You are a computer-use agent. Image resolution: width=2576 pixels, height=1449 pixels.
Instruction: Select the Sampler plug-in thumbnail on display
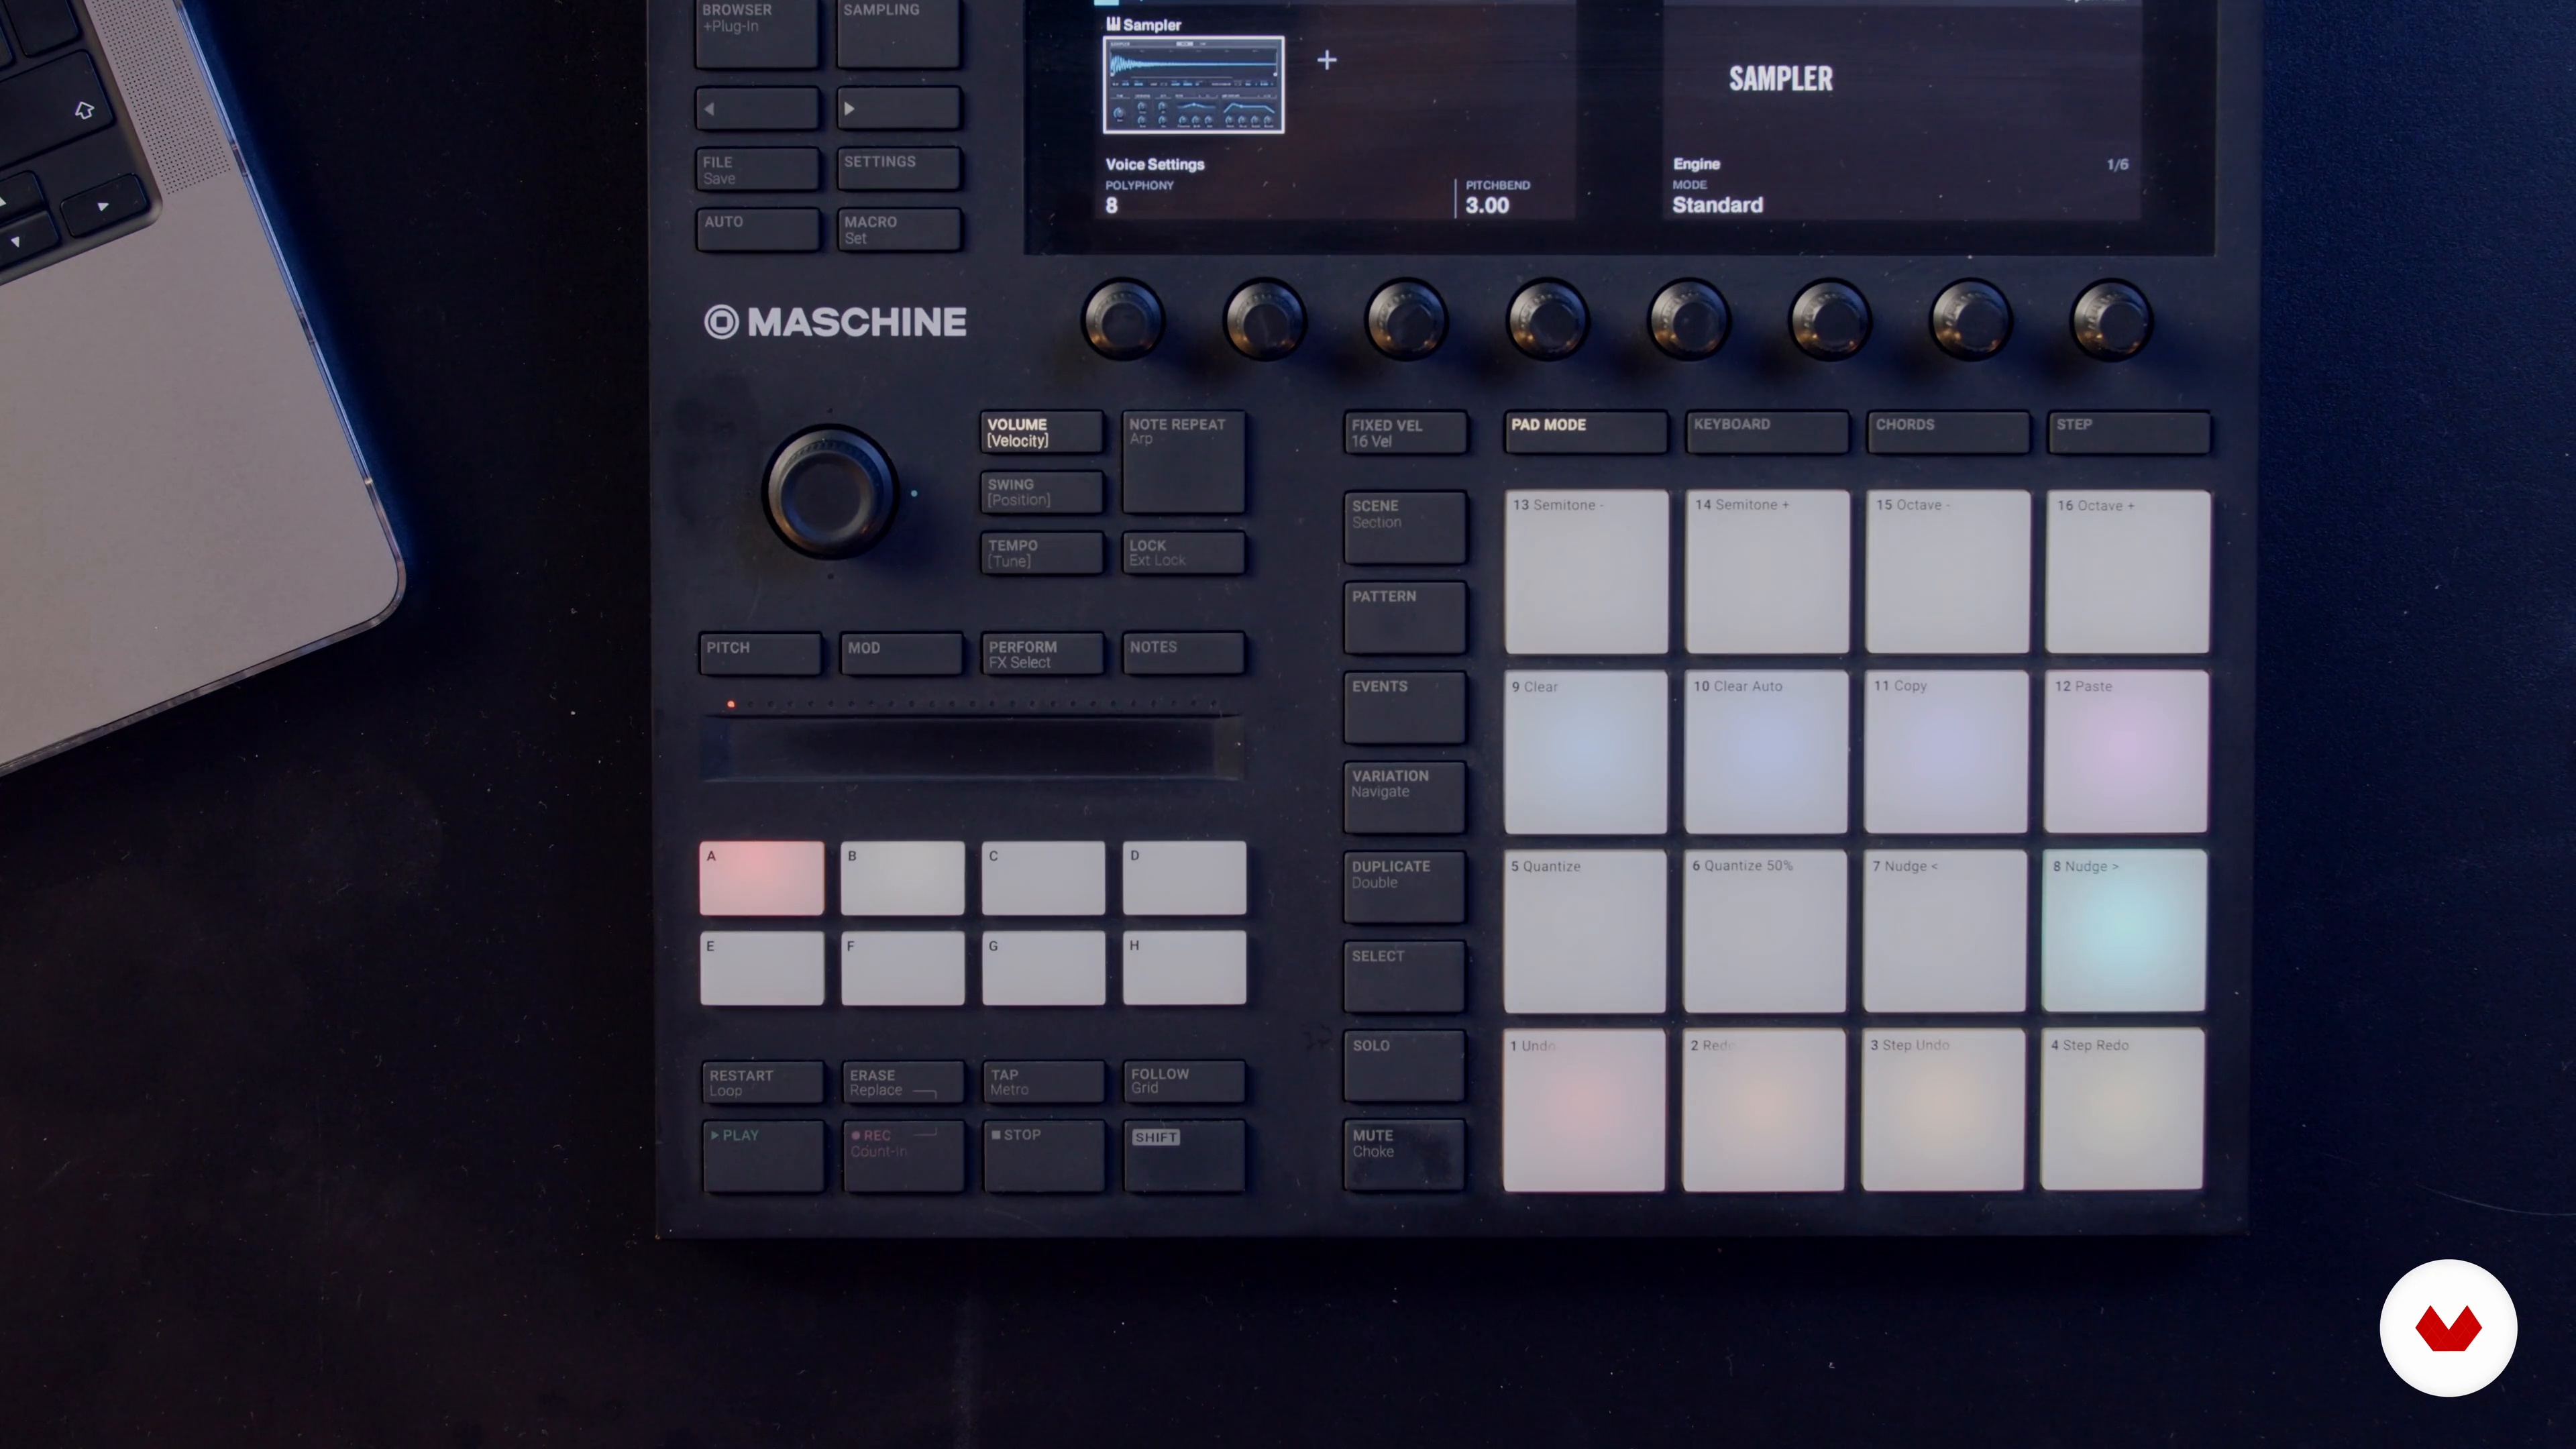tap(1193, 85)
